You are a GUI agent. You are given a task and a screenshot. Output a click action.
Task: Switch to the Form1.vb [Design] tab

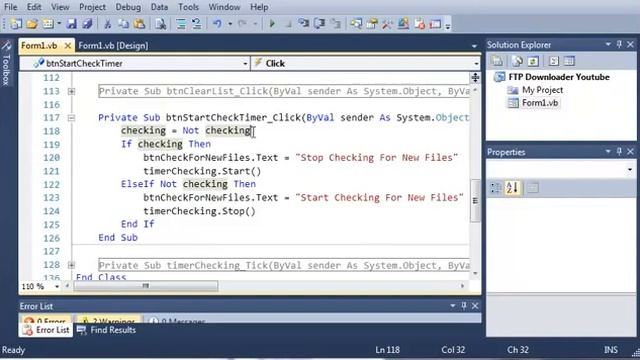click(x=113, y=46)
